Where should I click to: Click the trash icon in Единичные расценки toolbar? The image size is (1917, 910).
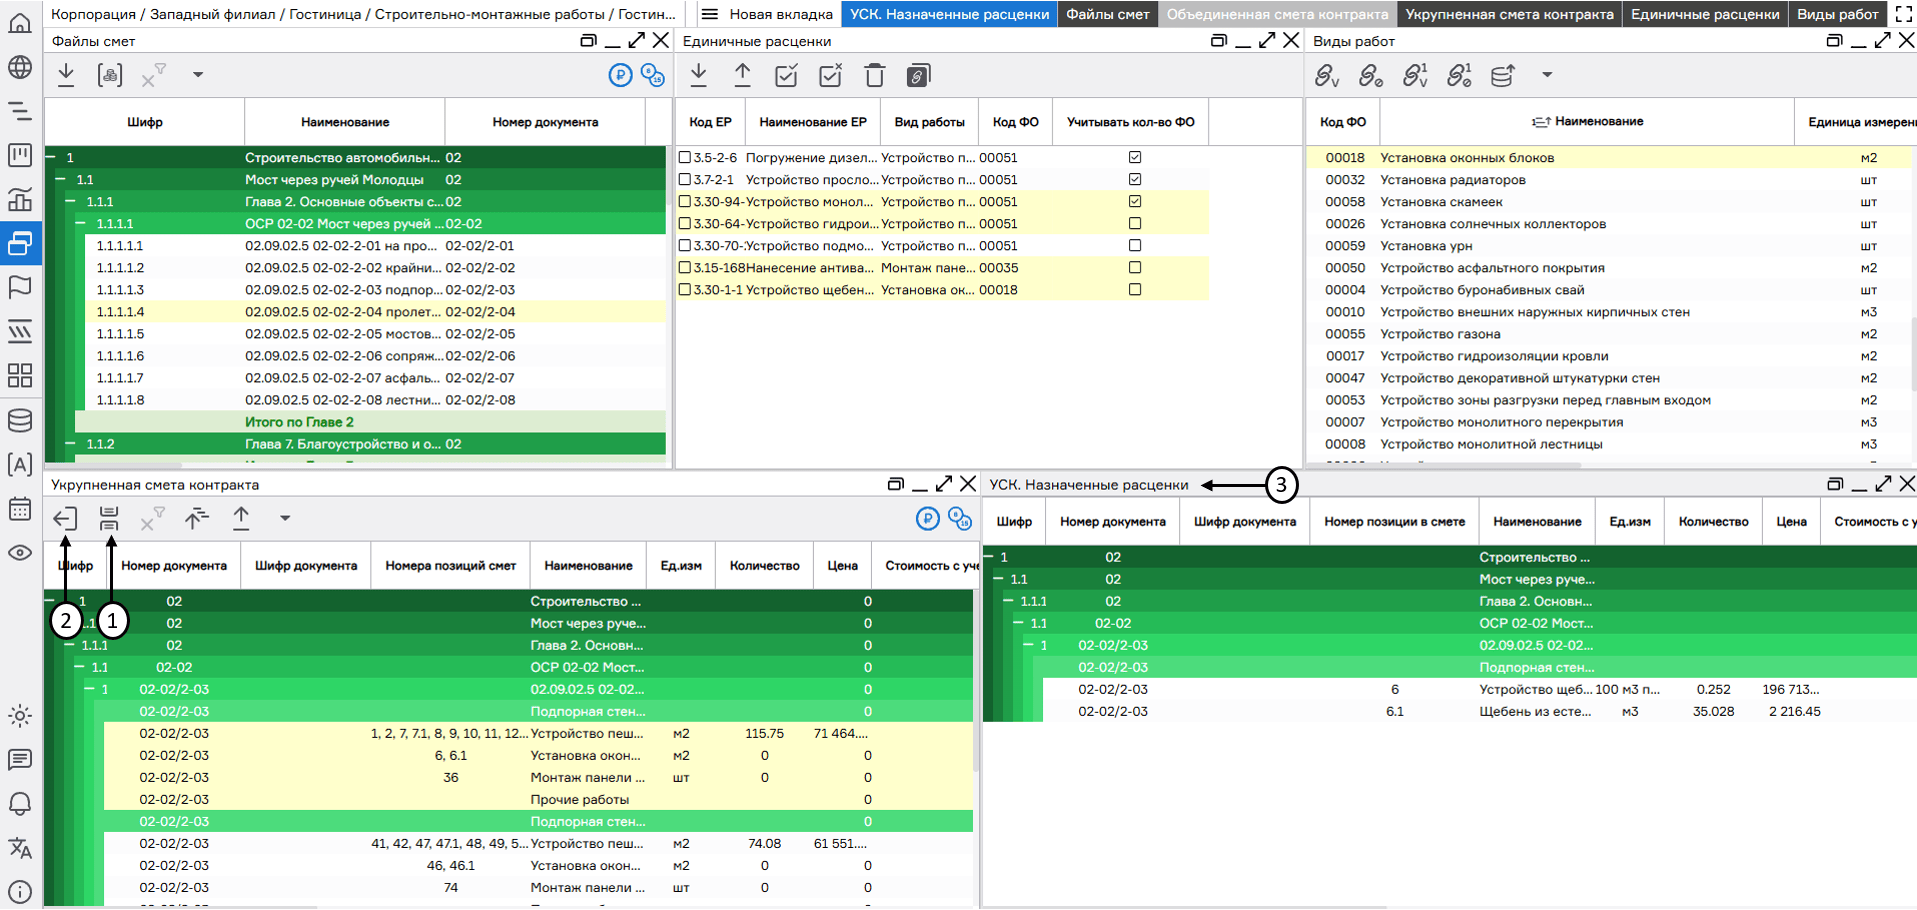(x=874, y=76)
